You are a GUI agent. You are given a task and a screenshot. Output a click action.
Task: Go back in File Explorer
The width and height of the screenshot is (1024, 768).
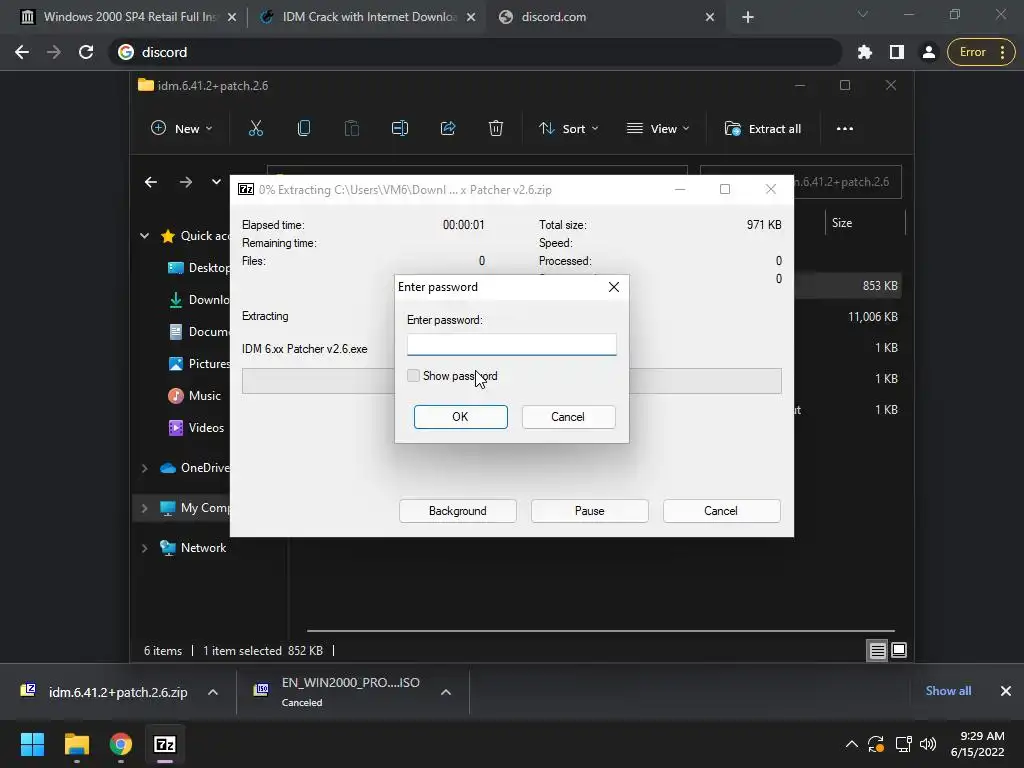tap(151, 182)
